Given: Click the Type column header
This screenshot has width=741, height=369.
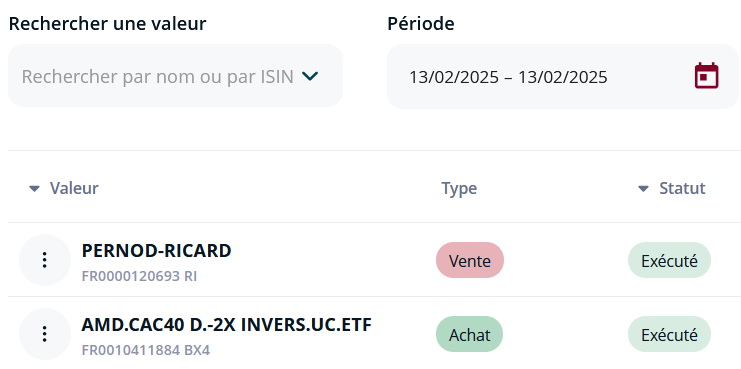Looking at the screenshot, I should (x=459, y=189).
